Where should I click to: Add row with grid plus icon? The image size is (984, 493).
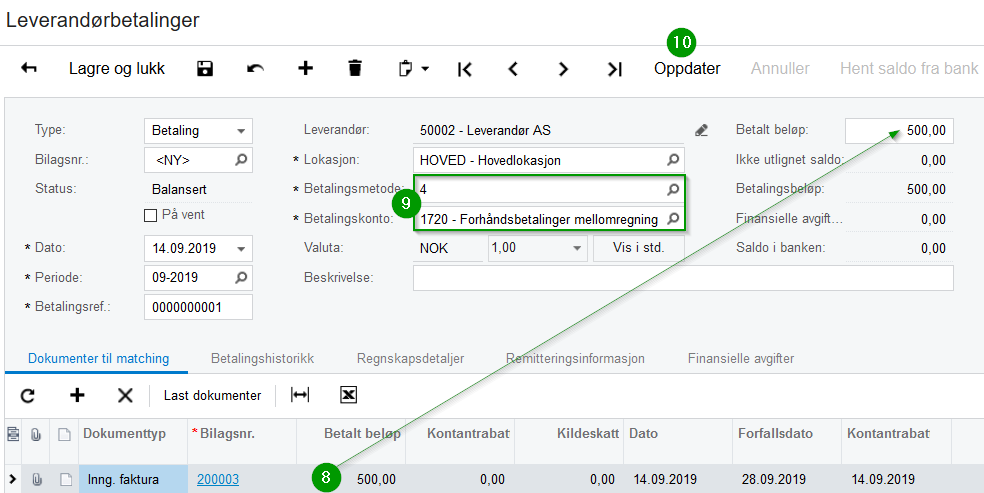(77, 395)
